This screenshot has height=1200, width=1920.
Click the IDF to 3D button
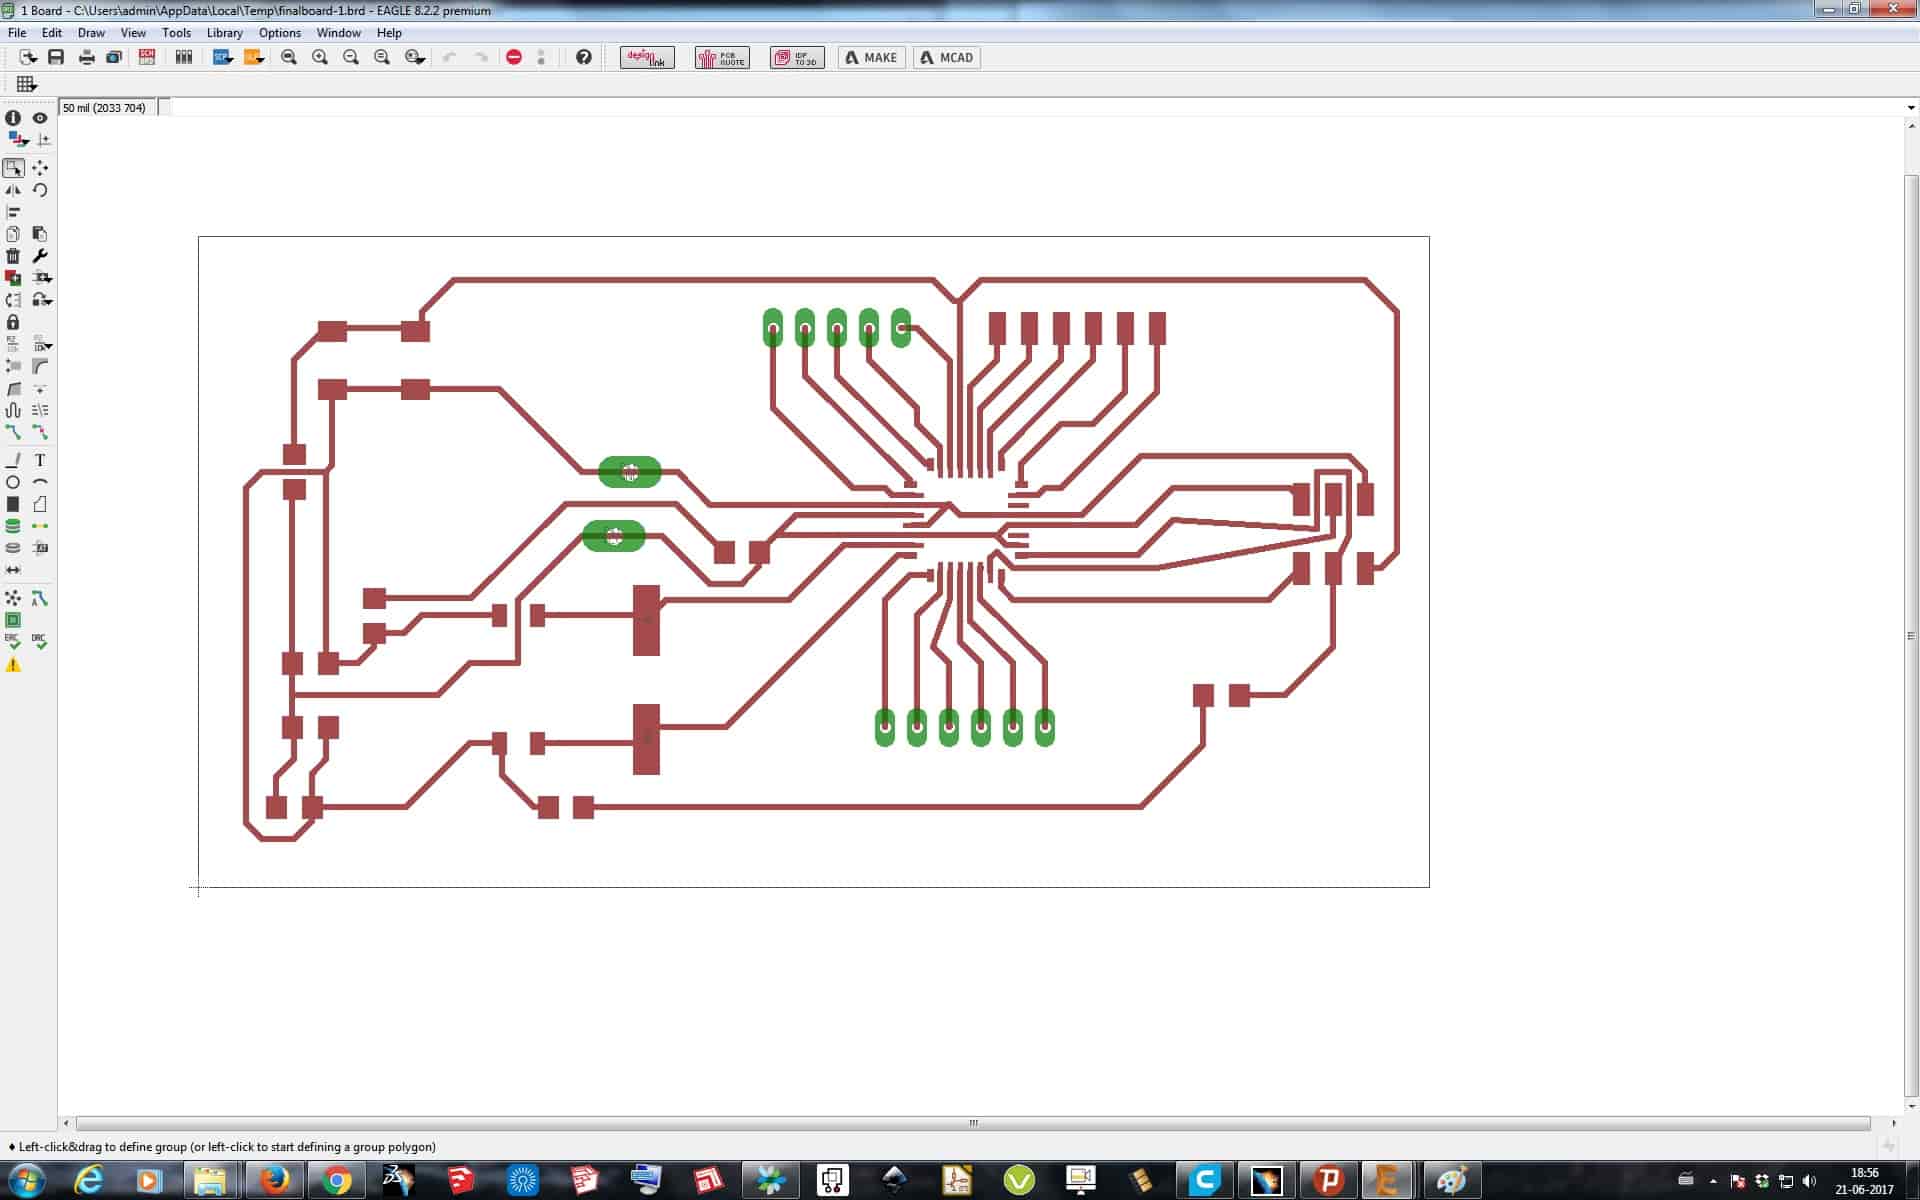pos(797,57)
